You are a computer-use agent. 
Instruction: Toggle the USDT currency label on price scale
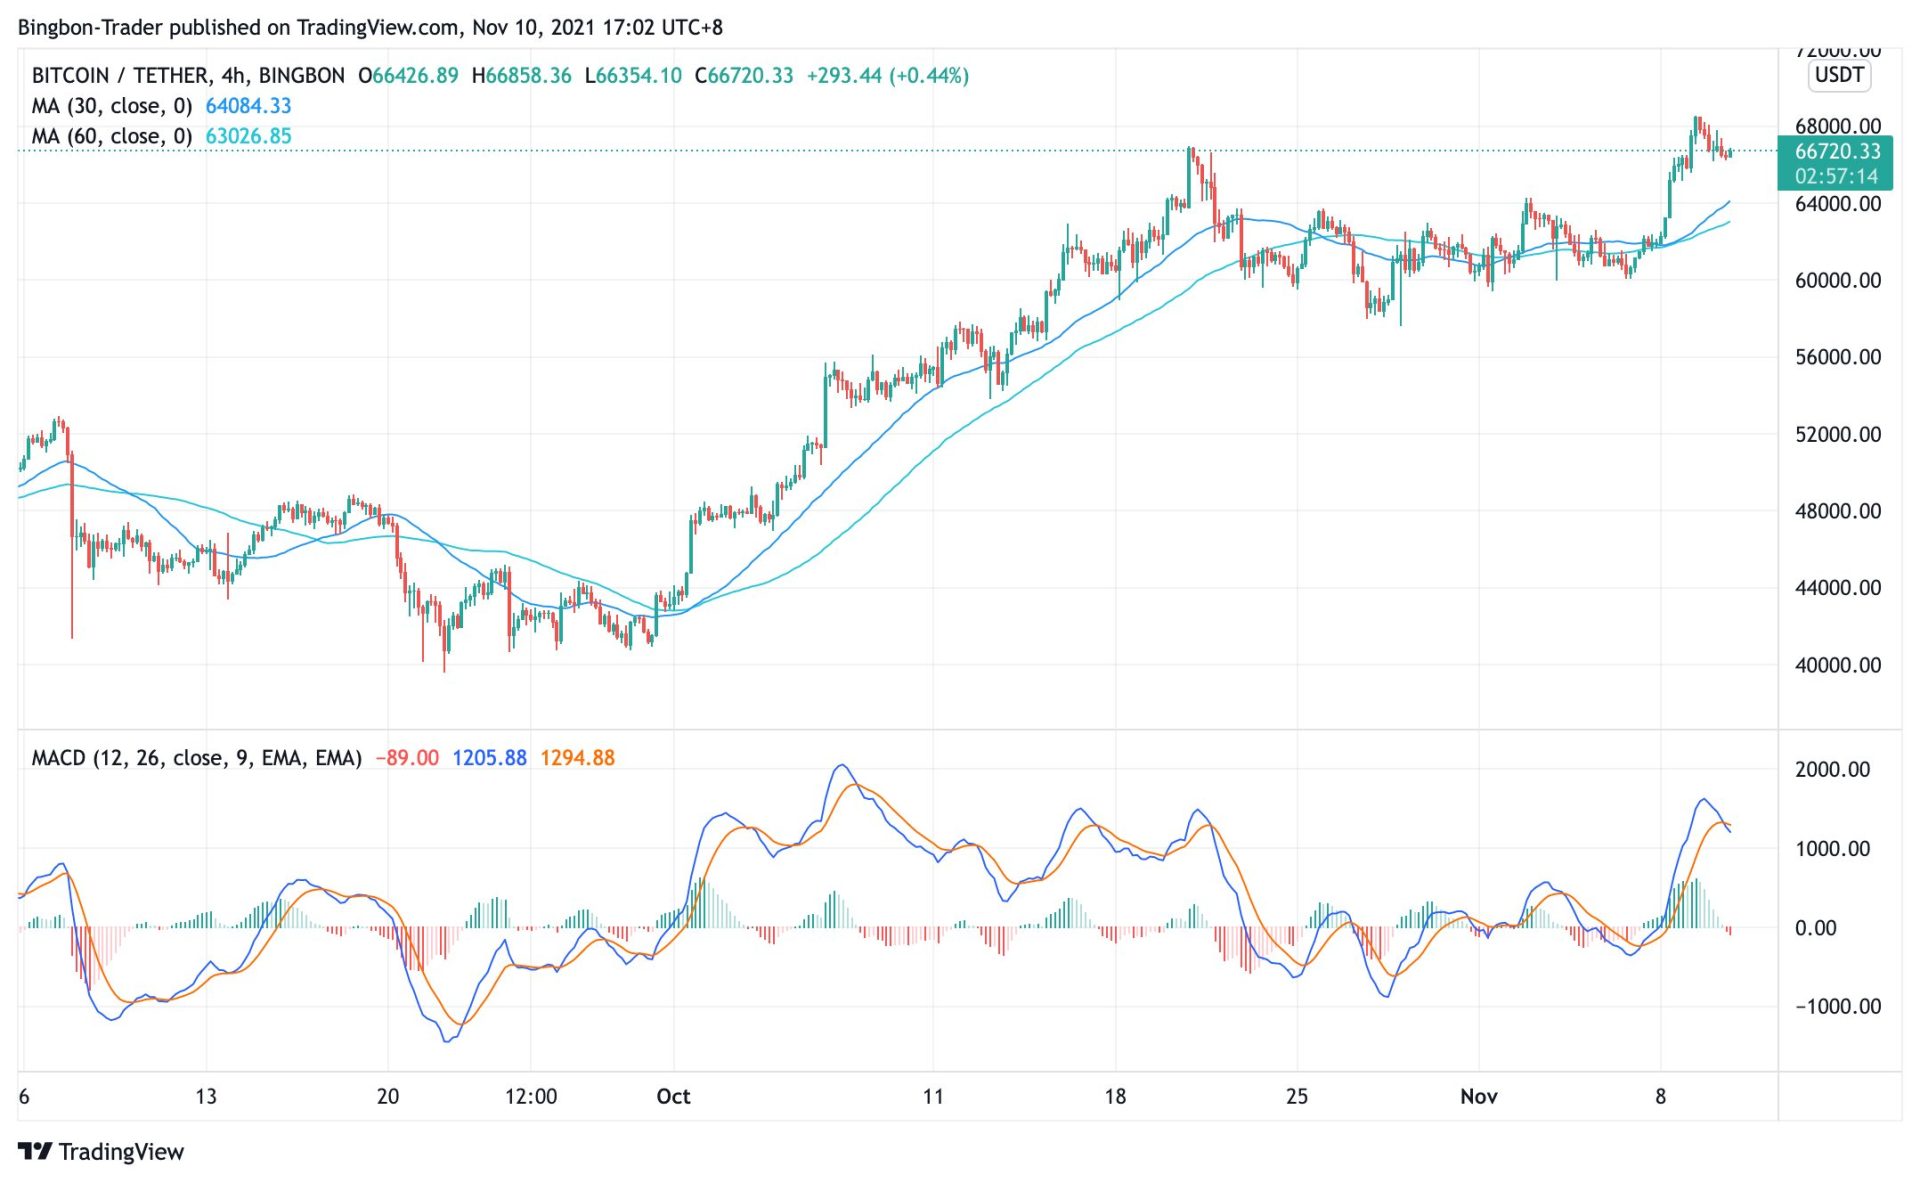[1838, 74]
